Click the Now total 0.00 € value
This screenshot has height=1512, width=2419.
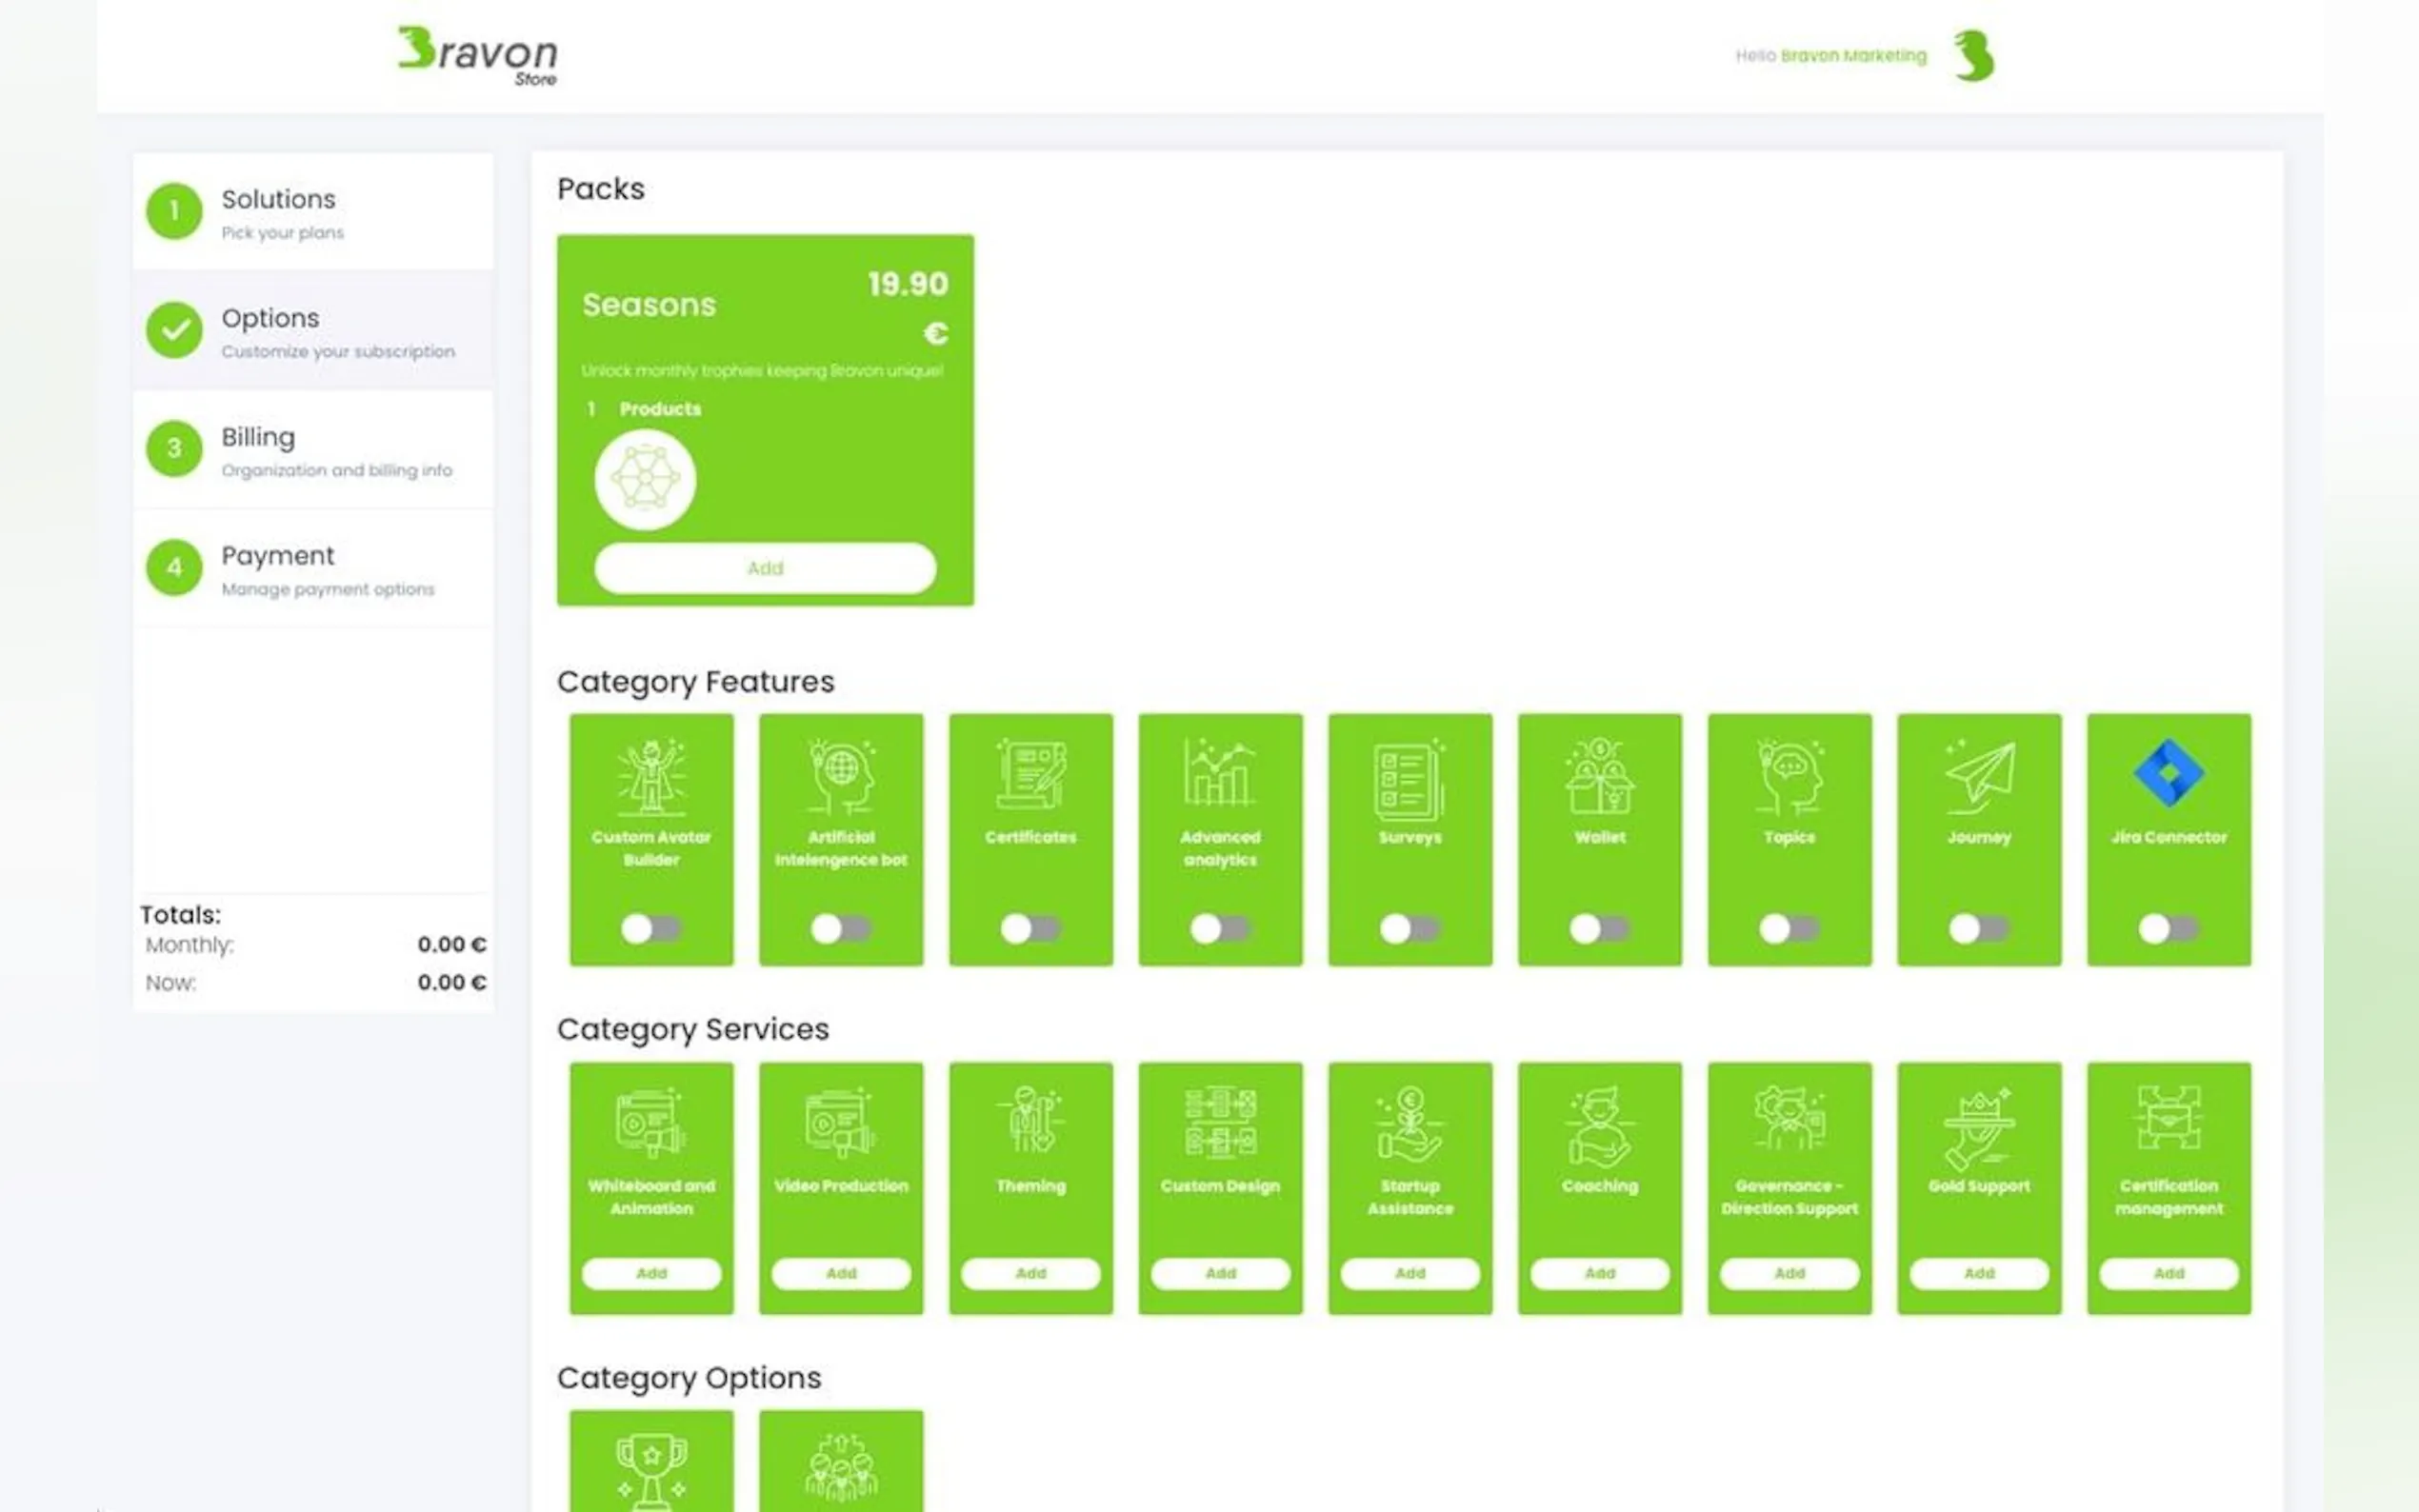pyautogui.click(x=452, y=982)
